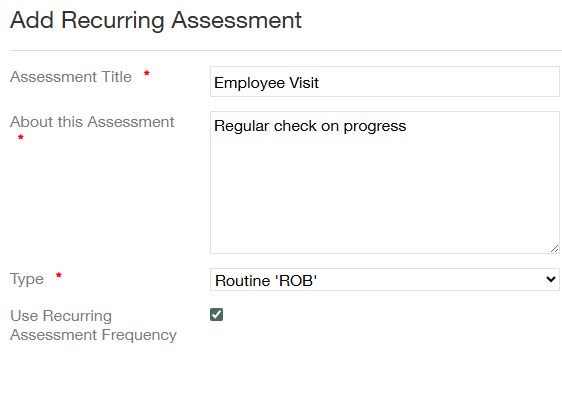Viewport: 562px width, 409px height.
Task: Uncheck Use Recurring Assessment Frequency checkbox
Action: [x=216, y=314]
